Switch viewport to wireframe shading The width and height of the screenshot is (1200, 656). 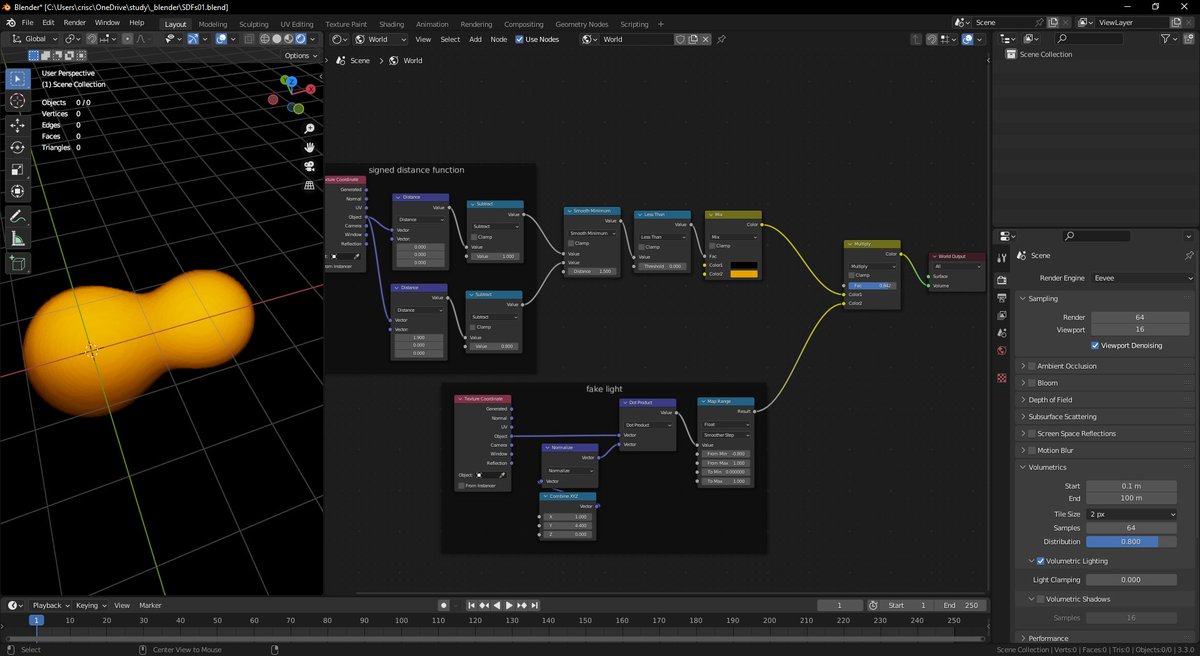(265, 39)
